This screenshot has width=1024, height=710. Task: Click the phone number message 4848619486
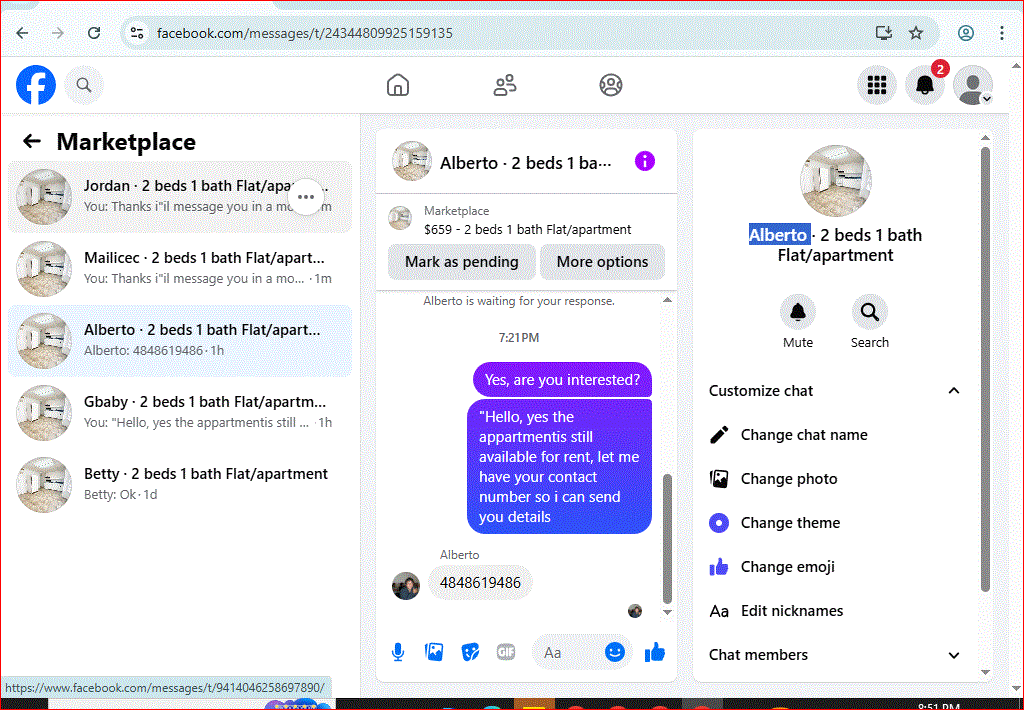coord(480,582)
